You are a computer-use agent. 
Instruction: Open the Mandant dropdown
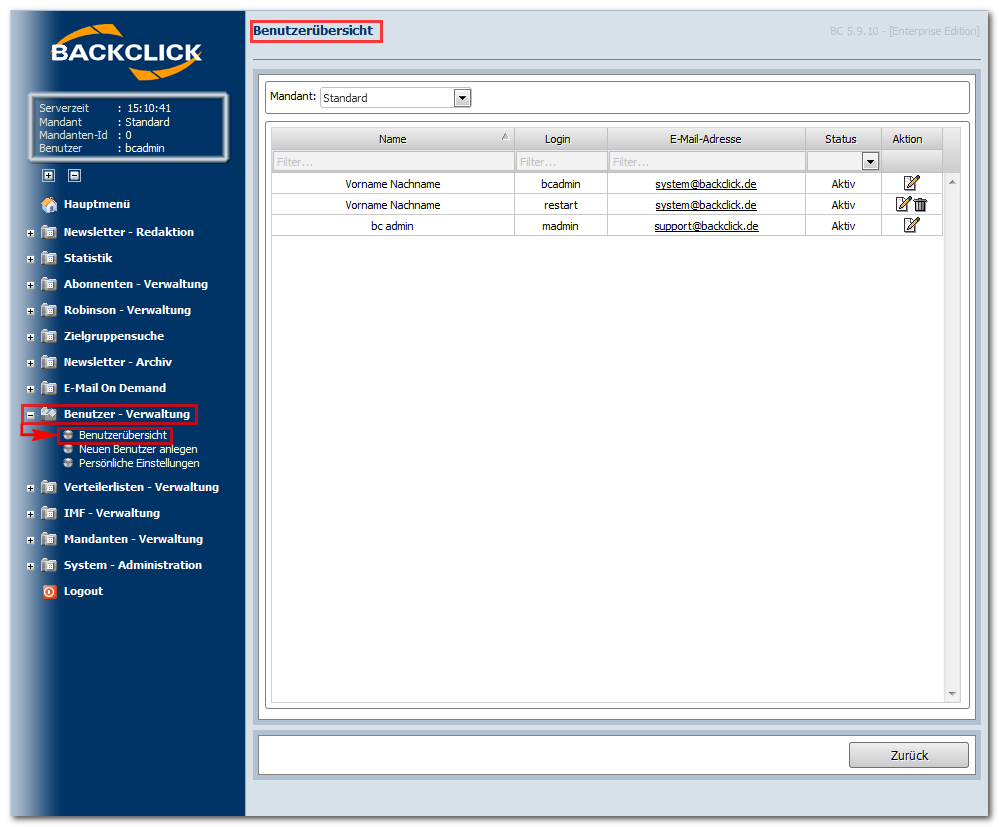(462, 98)
